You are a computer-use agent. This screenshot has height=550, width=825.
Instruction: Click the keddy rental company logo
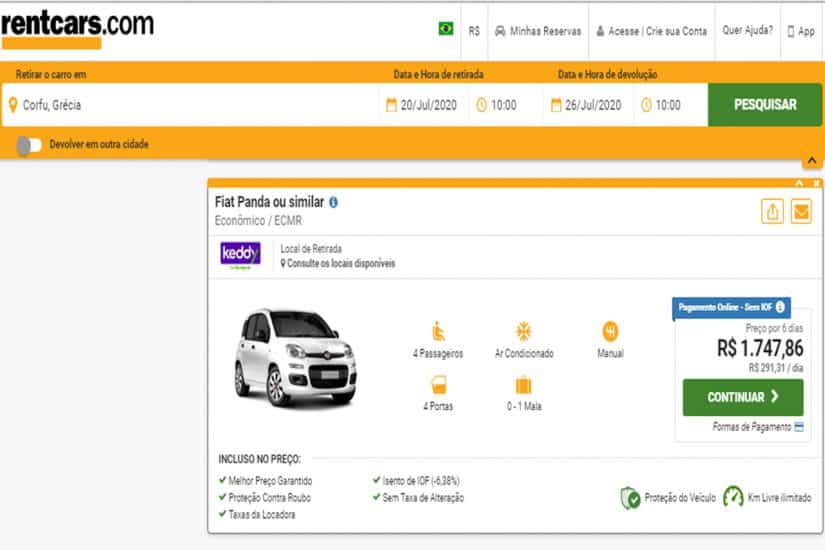click(x=240, y=256)
